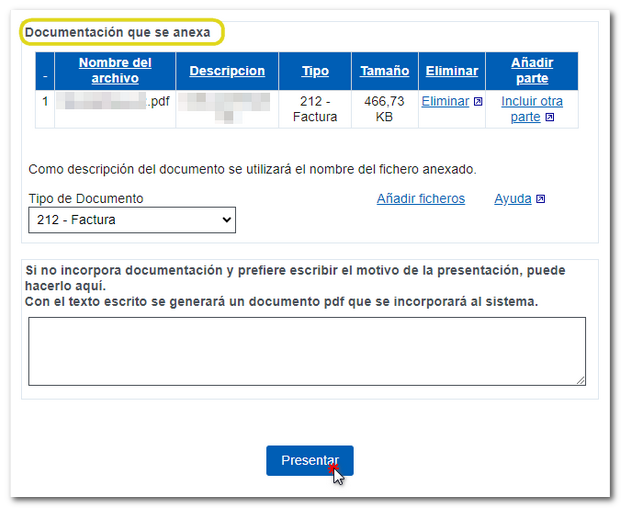Click the Documentación que se anexa heading
This screenshot has height=508, width=621.
118,32
